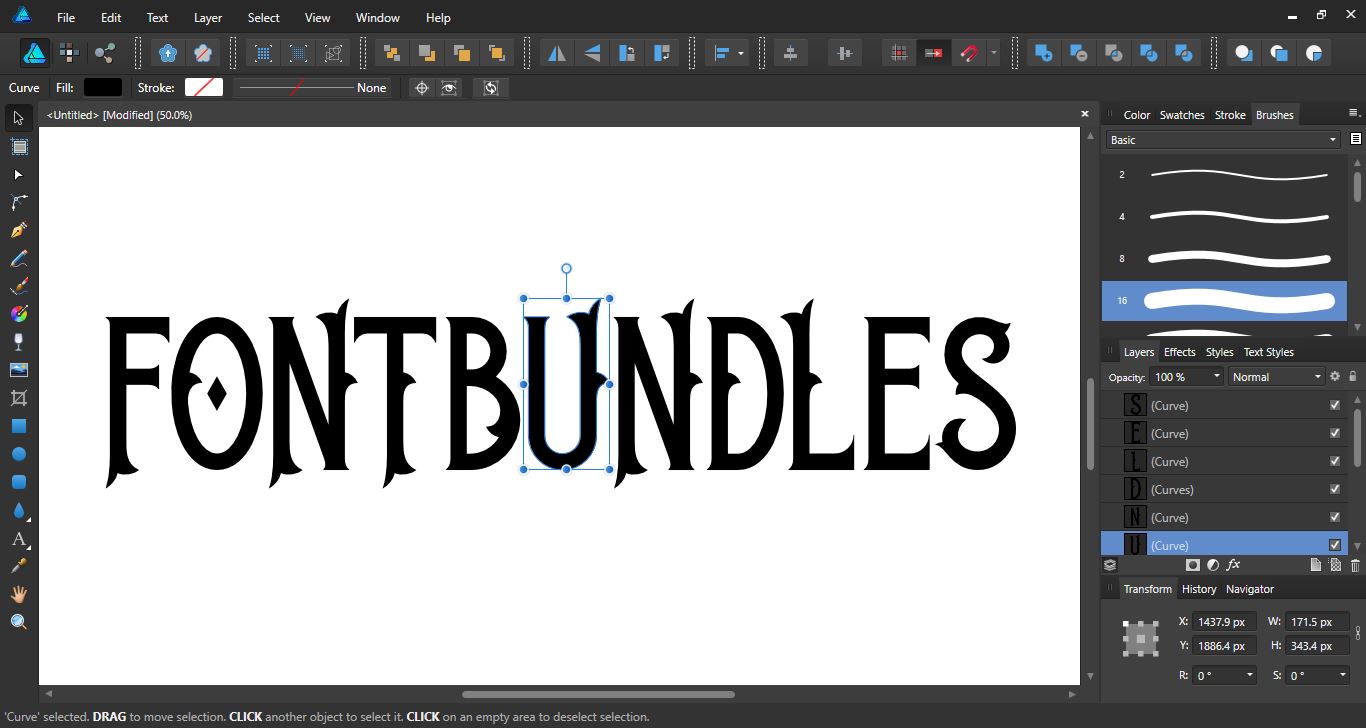Viewport: 1366px width, 728px height.
Task: Select the Fill gradient tool
Action: click(x=18, y=314)
